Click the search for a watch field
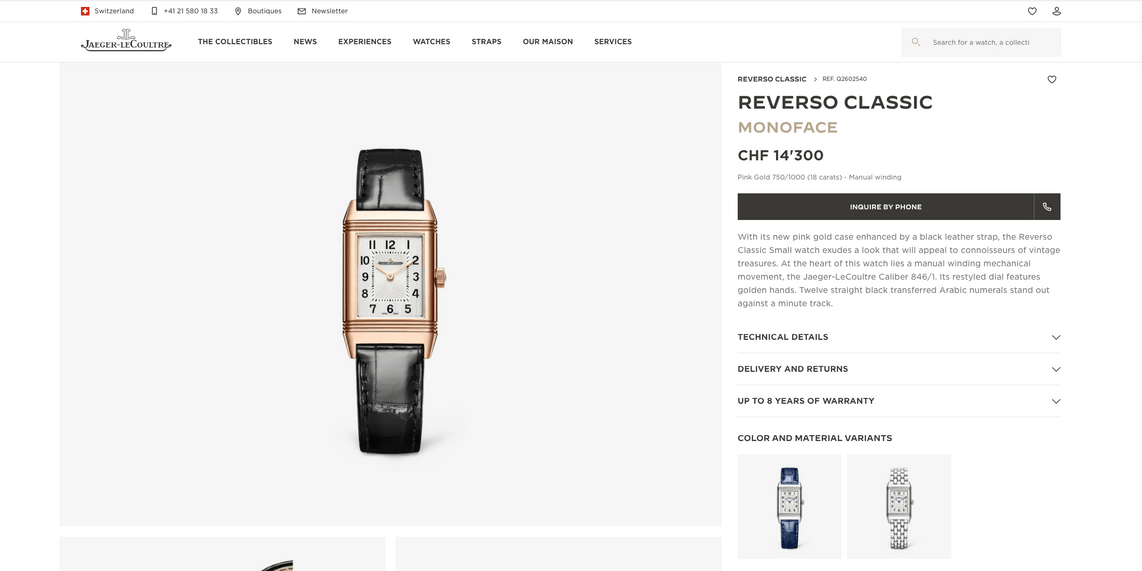The height and width of the screenshot is (571, 1142). point(980,42)
